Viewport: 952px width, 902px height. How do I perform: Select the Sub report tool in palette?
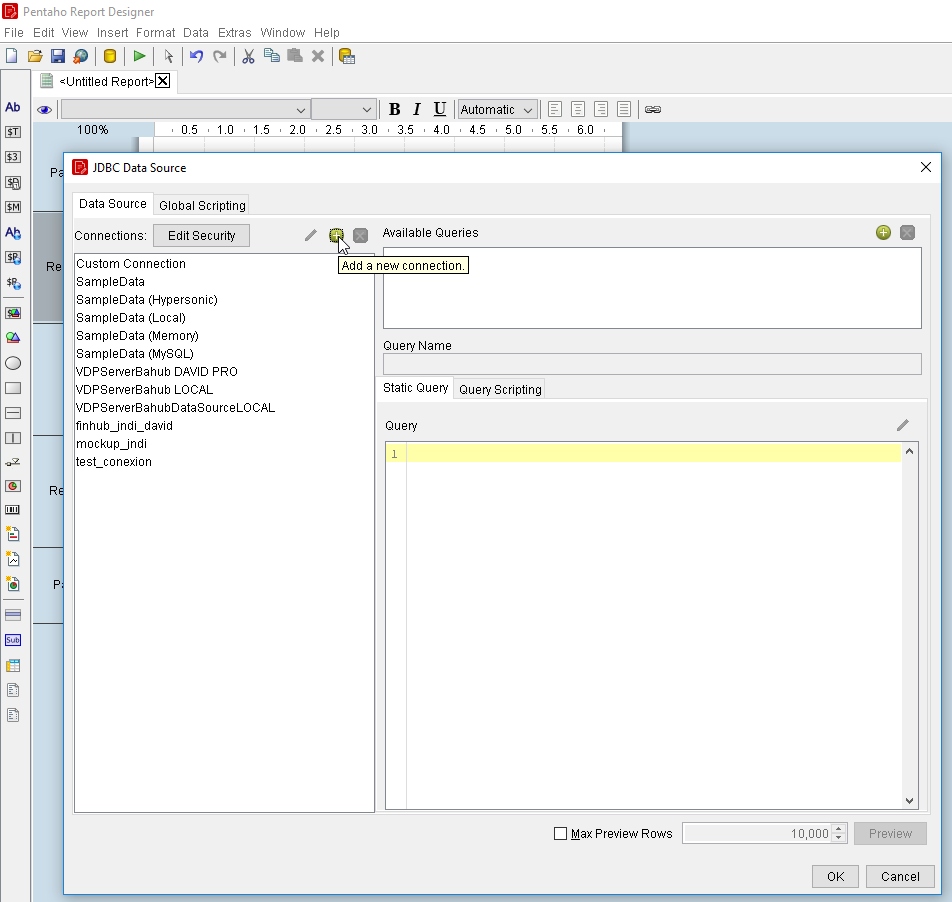[13, 640]
